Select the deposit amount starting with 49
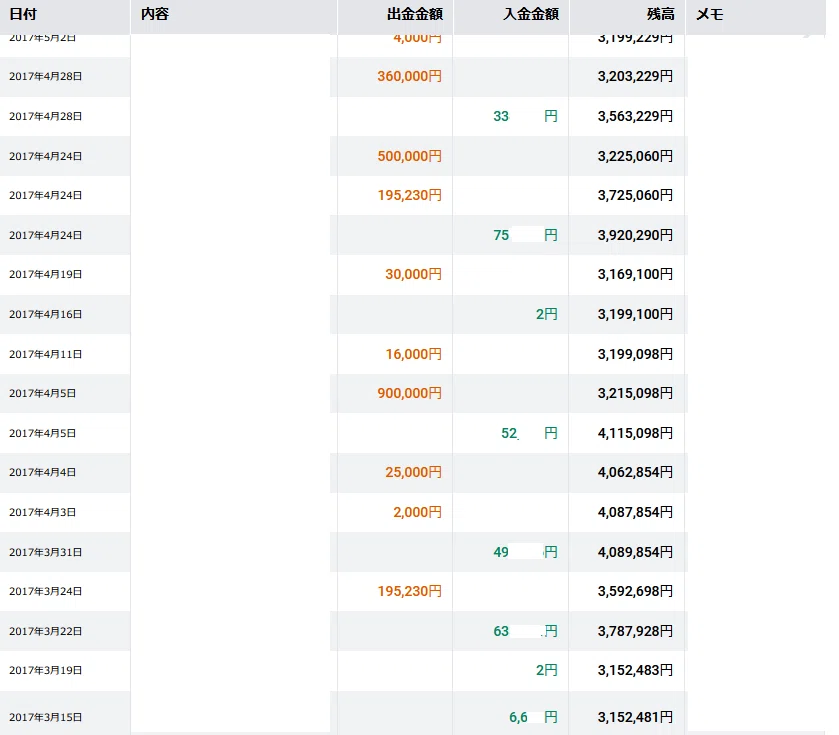839x735 pixels. pyautogui.click(x=525, y=552)
